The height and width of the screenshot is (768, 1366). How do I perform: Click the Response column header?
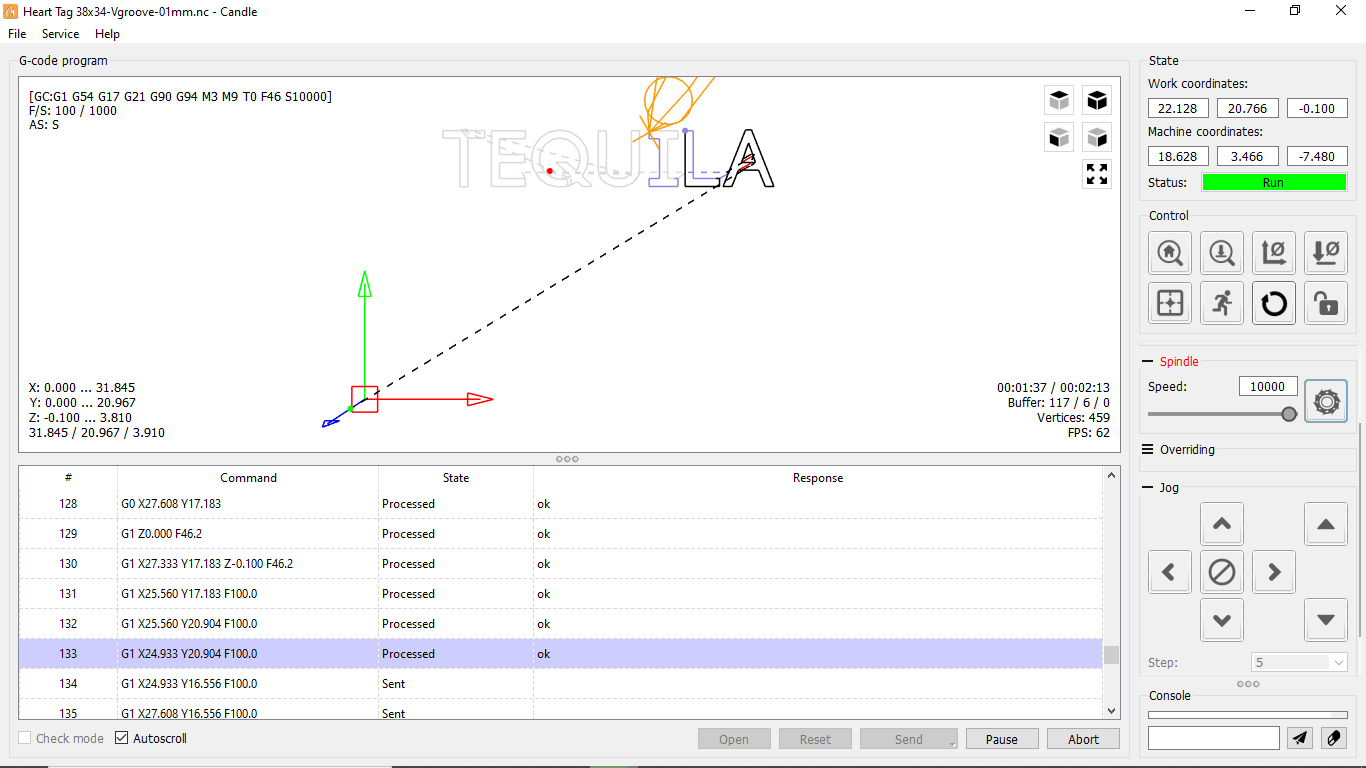818,478
